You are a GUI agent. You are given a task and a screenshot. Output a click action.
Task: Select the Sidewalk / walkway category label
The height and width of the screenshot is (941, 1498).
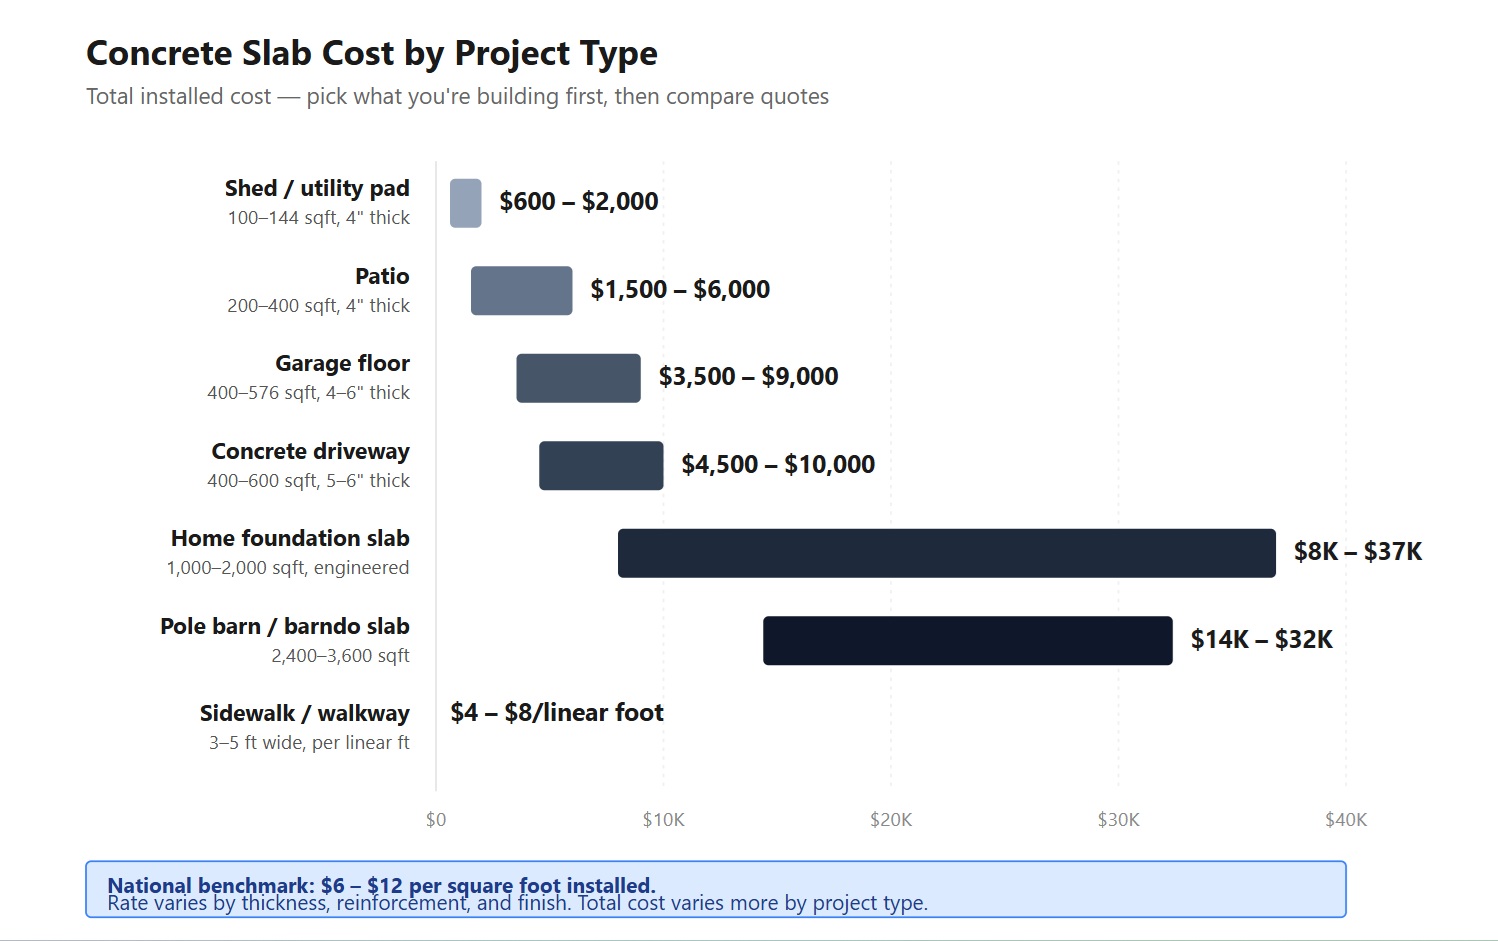click(304, 713)
